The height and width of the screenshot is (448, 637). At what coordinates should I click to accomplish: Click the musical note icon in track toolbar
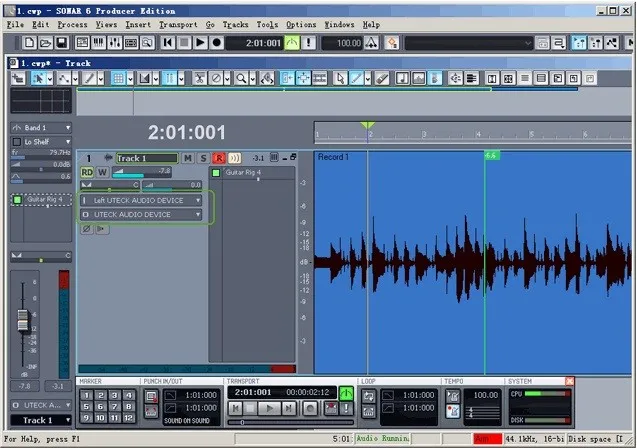coord(402,78)
